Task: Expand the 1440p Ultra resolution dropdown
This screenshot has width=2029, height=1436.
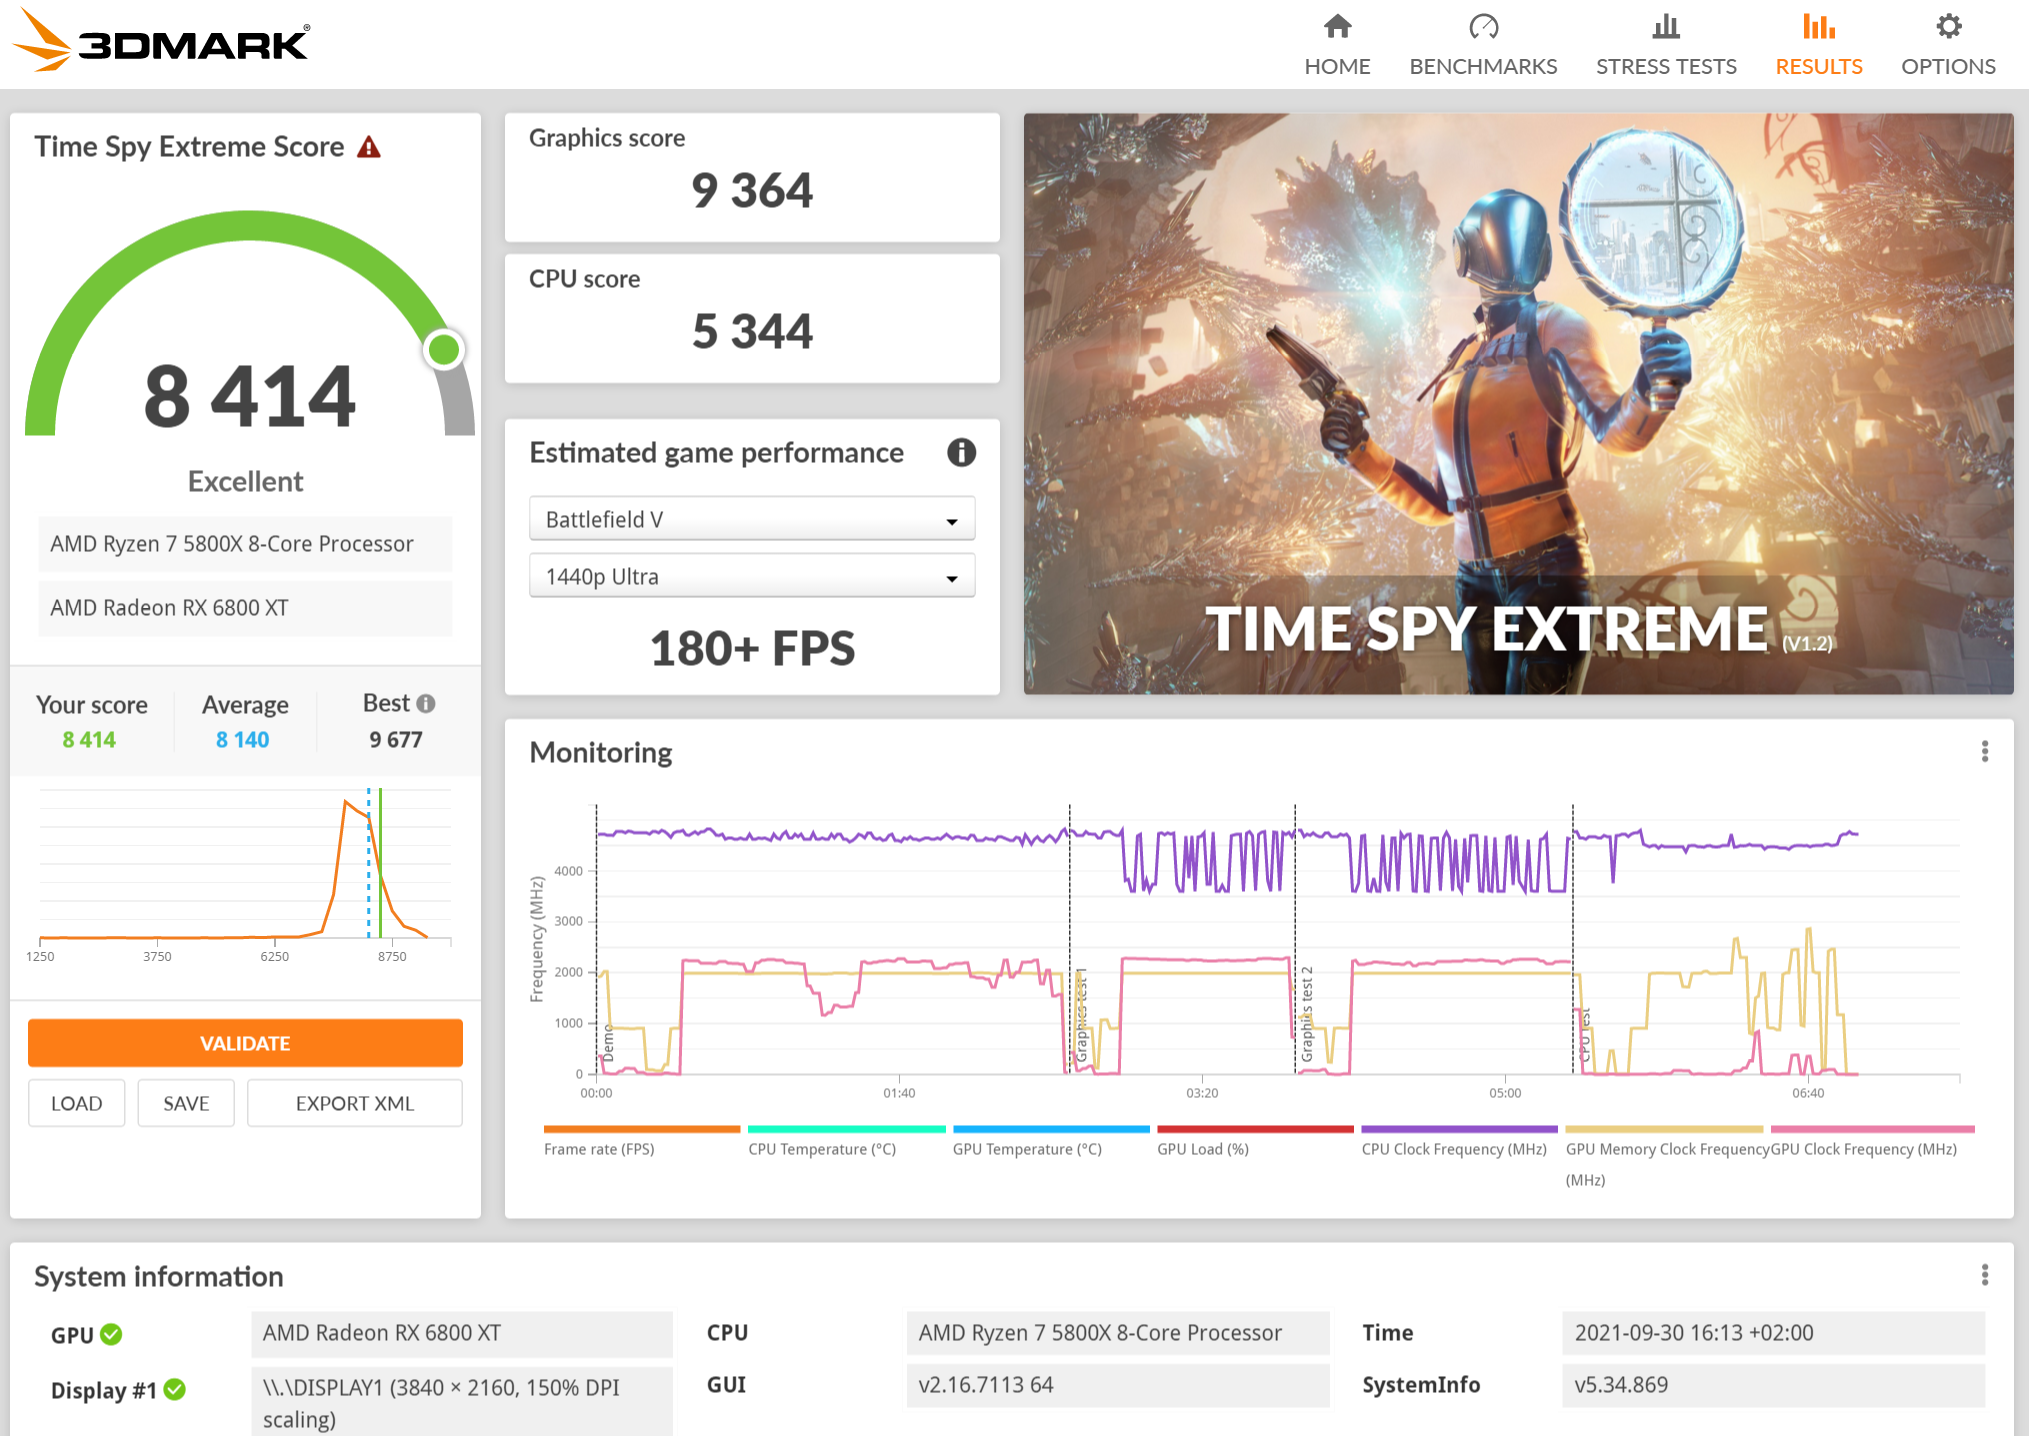Action: click(752, 577)
